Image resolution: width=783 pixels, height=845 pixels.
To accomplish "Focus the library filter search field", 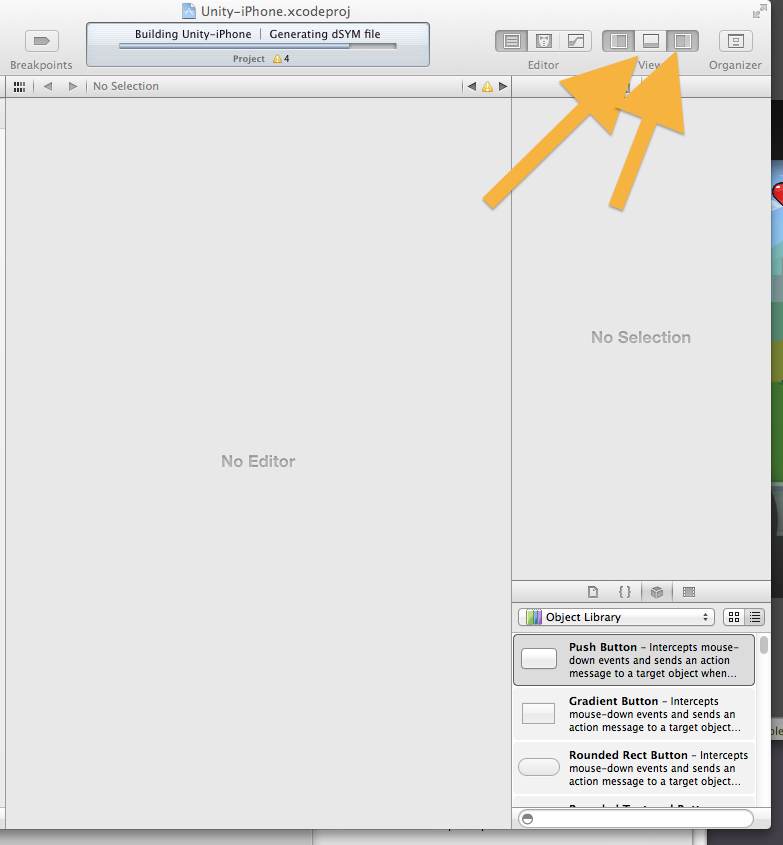I will click(636, 819).
